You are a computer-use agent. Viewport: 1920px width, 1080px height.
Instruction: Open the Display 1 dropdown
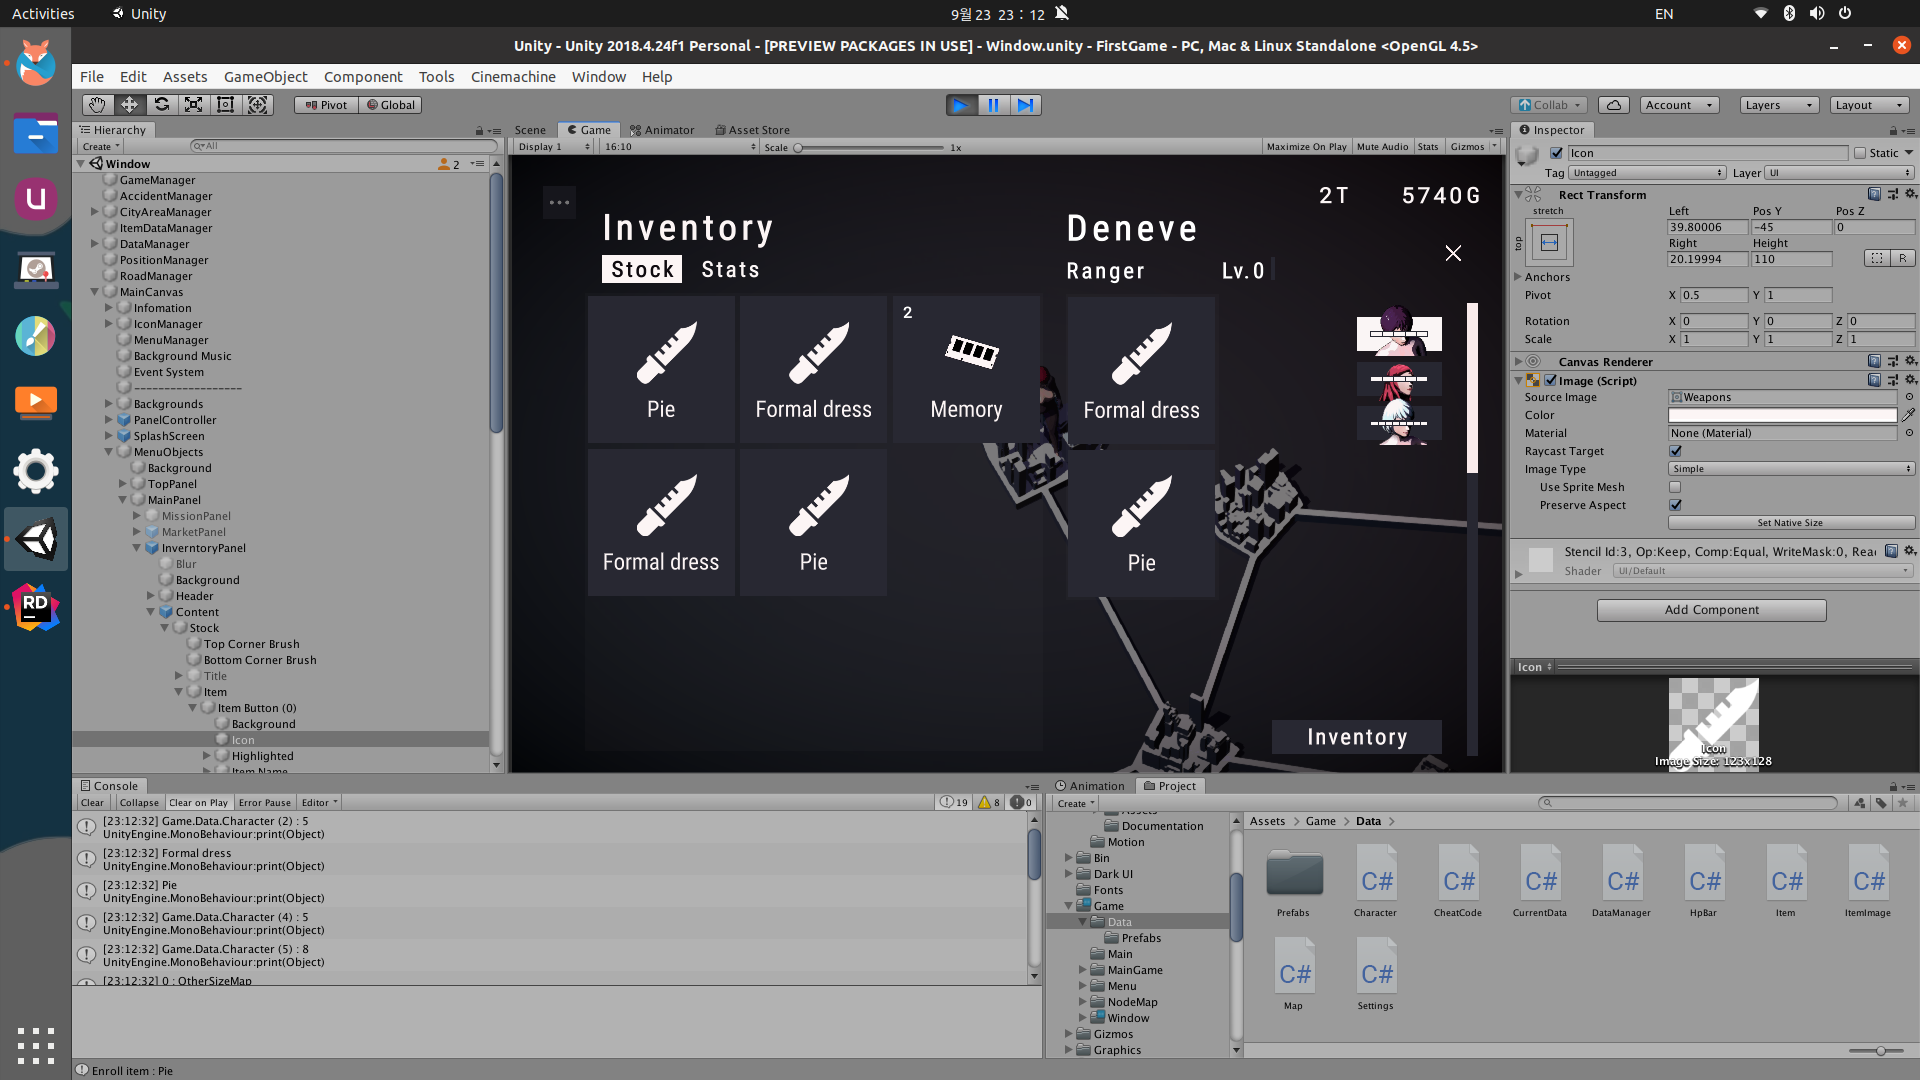(x=555, y=147)
